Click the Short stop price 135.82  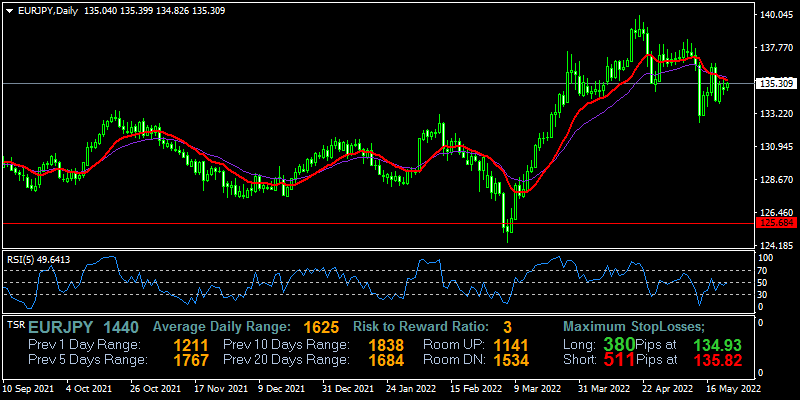[717, 360]
